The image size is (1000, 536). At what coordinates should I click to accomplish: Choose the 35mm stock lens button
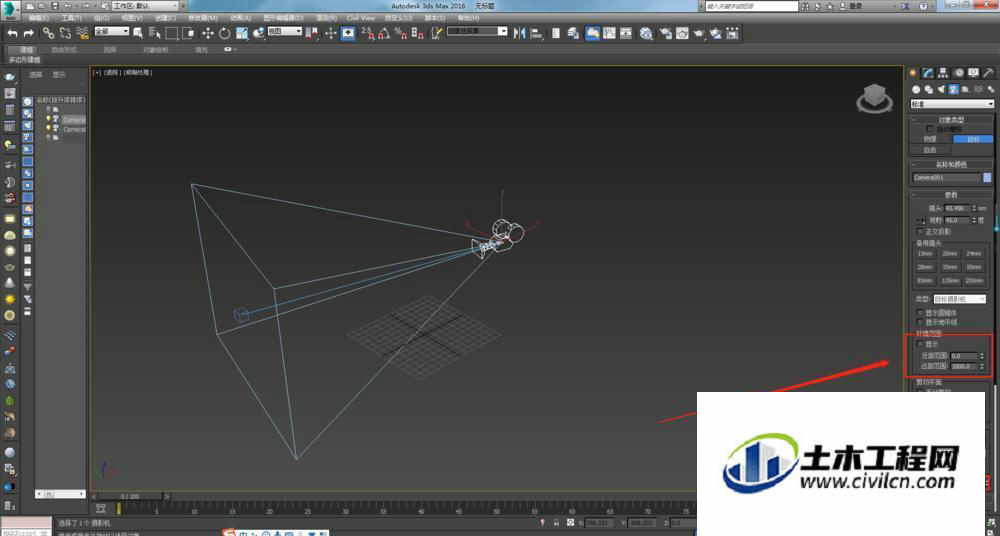tap(950, 267)
